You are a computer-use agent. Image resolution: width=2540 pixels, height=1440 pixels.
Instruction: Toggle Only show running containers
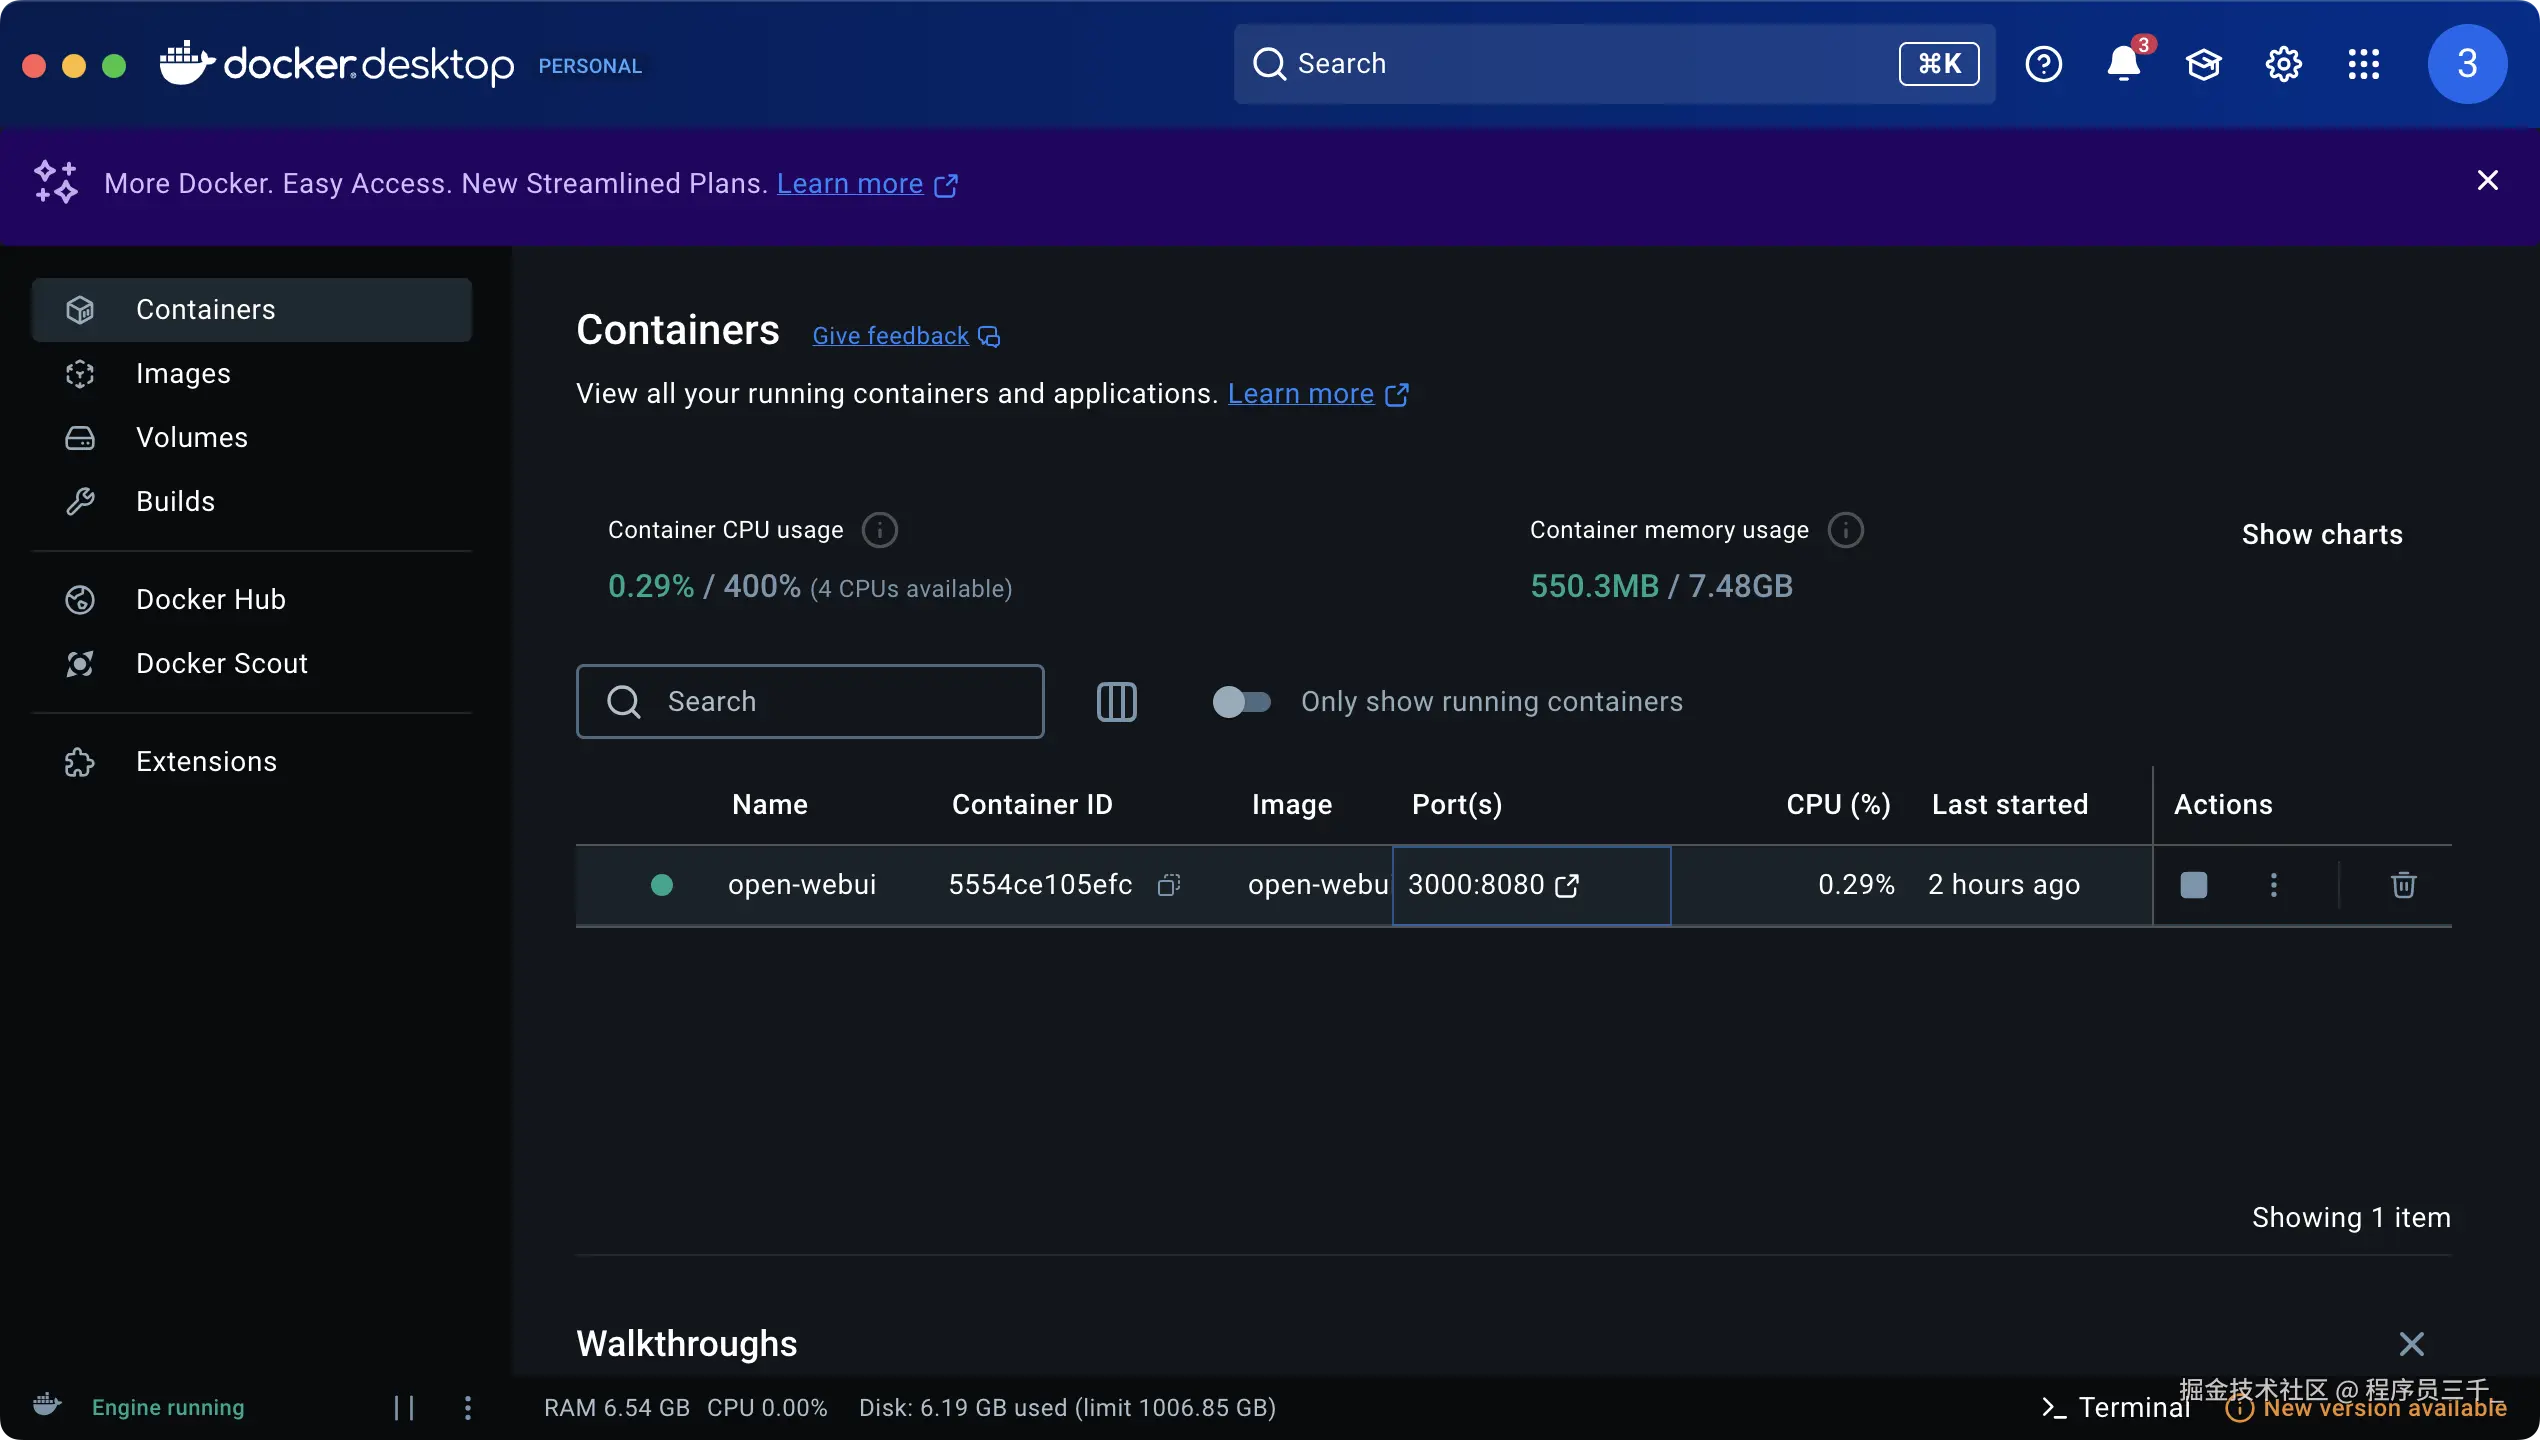coord(1241,702)
